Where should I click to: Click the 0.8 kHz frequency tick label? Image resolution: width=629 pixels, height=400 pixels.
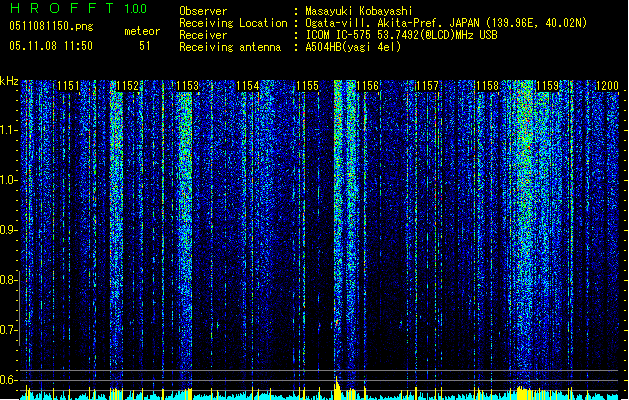[x=9, y=280]
